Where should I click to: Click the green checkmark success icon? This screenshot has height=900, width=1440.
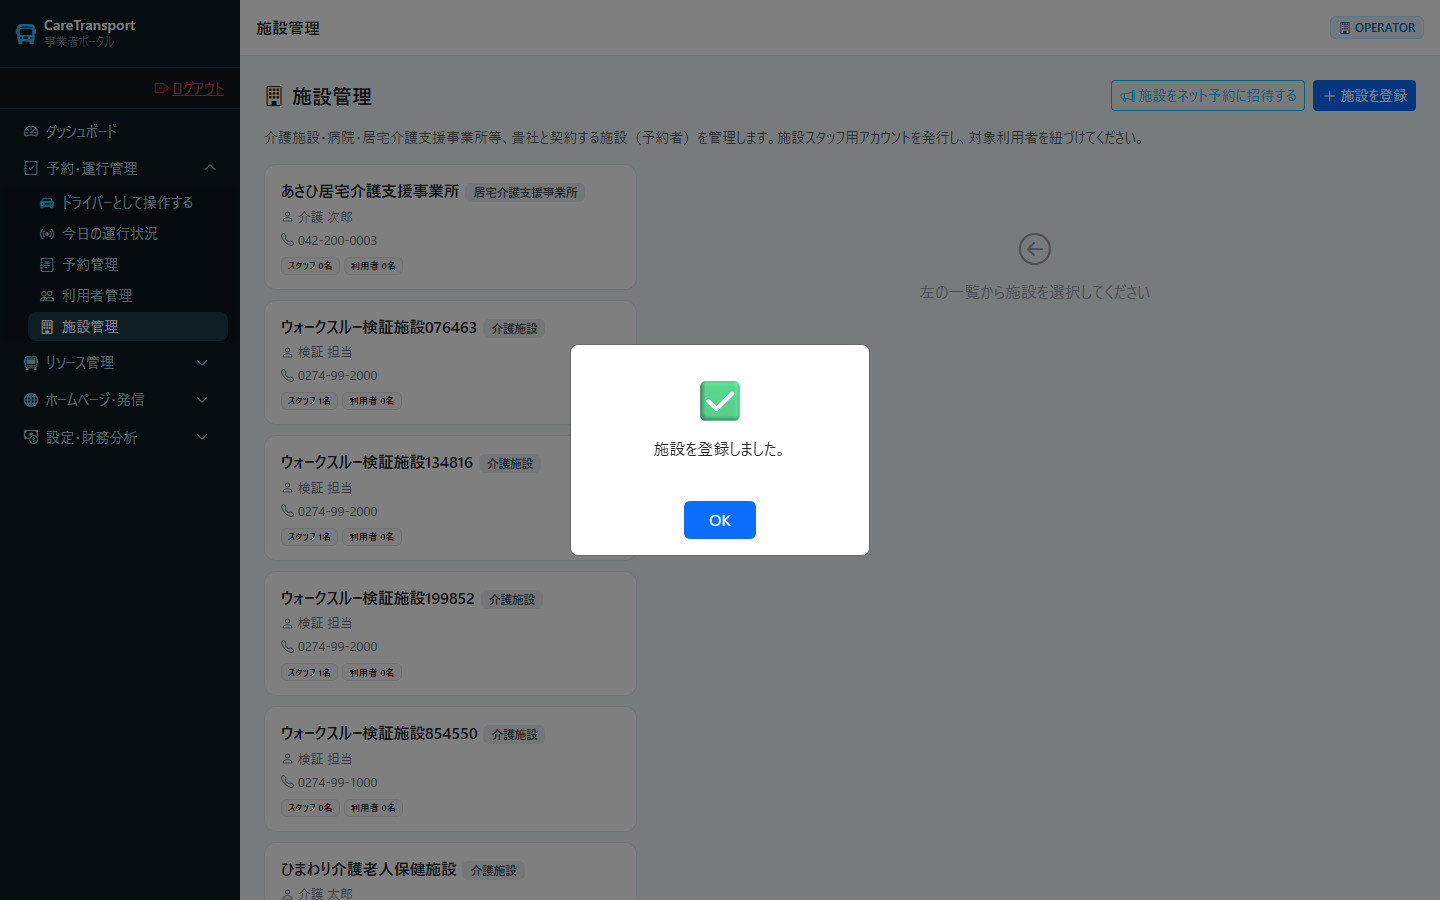tap(720, 401)
